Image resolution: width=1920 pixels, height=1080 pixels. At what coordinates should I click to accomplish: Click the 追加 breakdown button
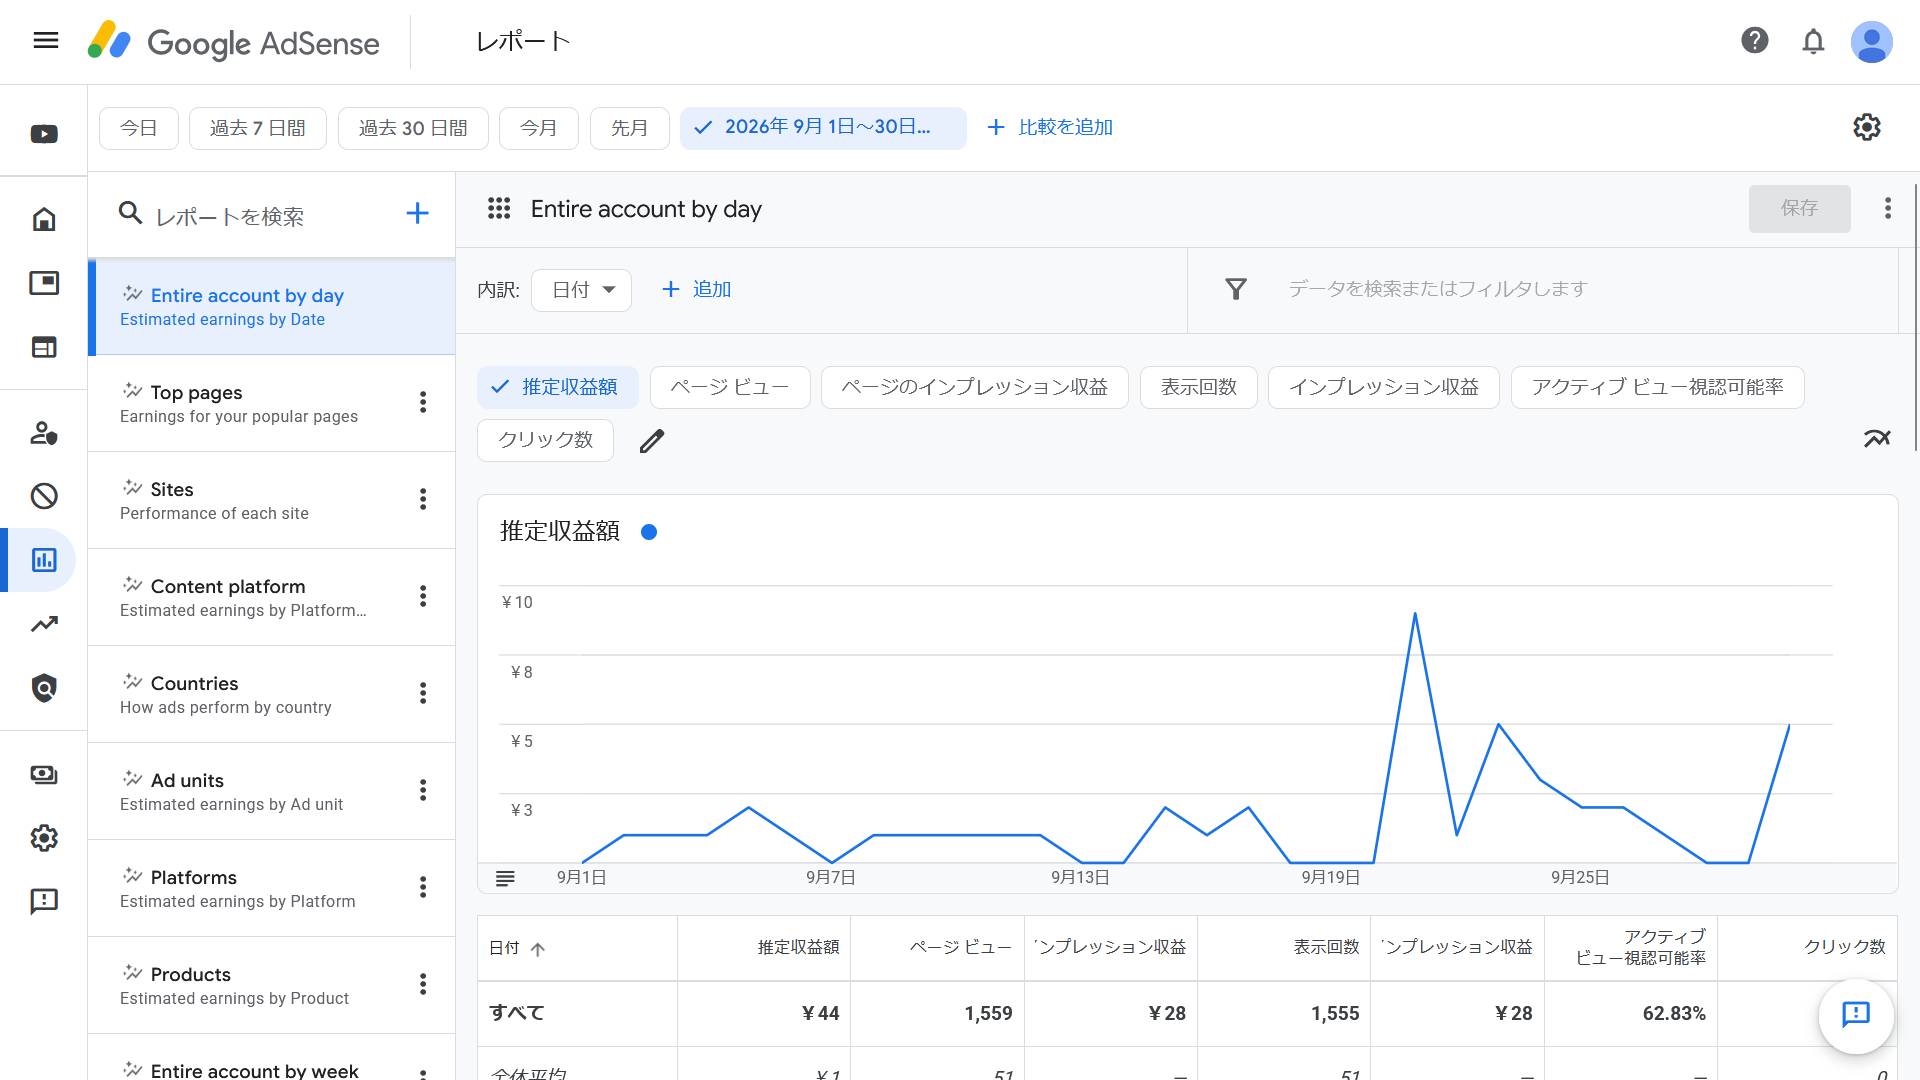pos(697,289)
